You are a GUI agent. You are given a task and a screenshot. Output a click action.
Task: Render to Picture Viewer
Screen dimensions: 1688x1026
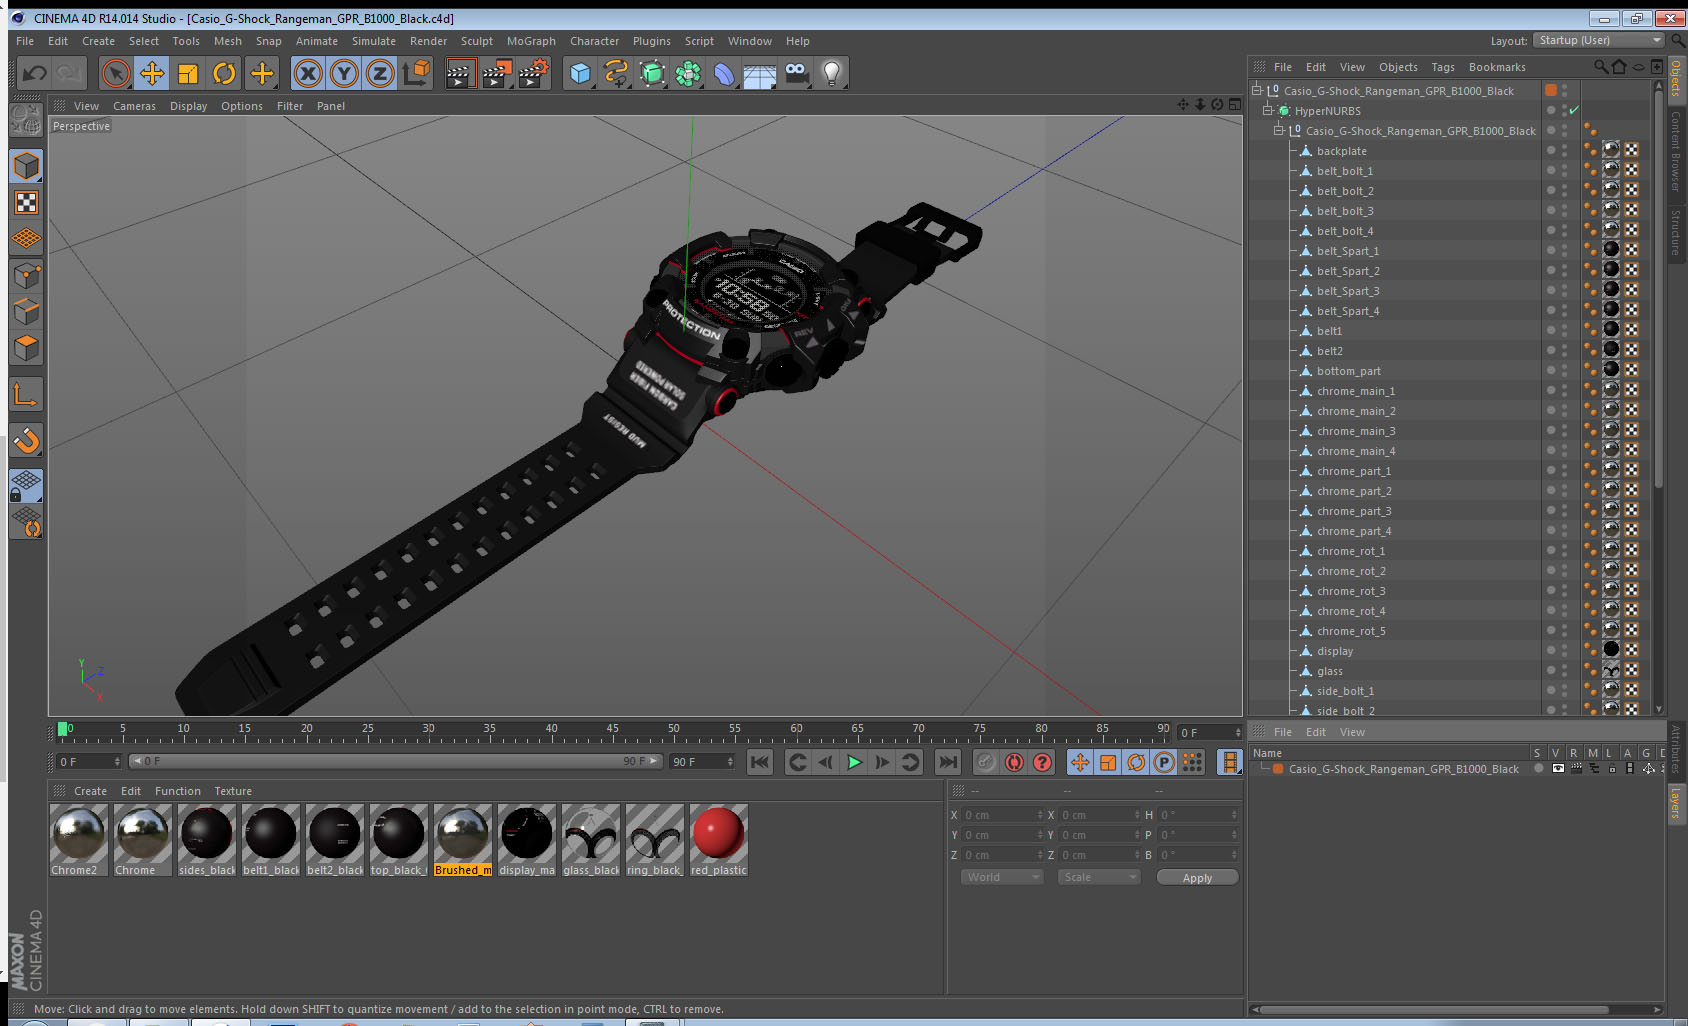pyautogui.click(x=497, y=73)
